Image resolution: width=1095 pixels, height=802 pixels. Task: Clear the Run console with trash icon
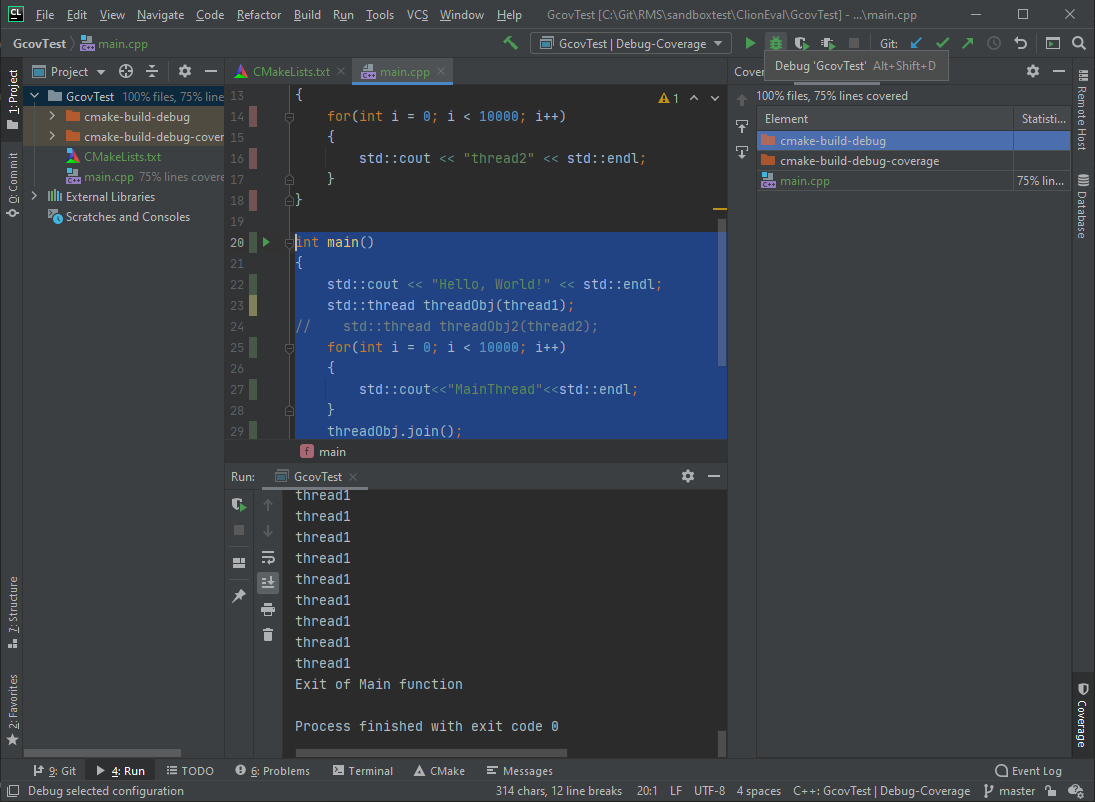[x=268, y=634]
